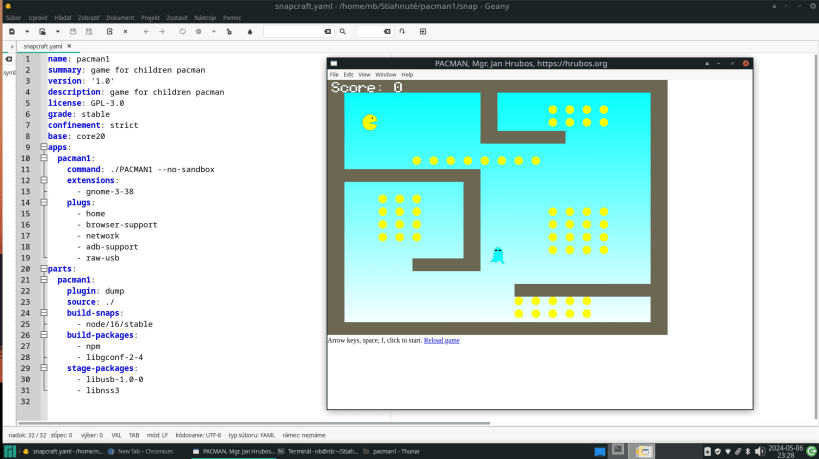Click the Reload game link
819x459 pixels.
[x=441, y=340]
